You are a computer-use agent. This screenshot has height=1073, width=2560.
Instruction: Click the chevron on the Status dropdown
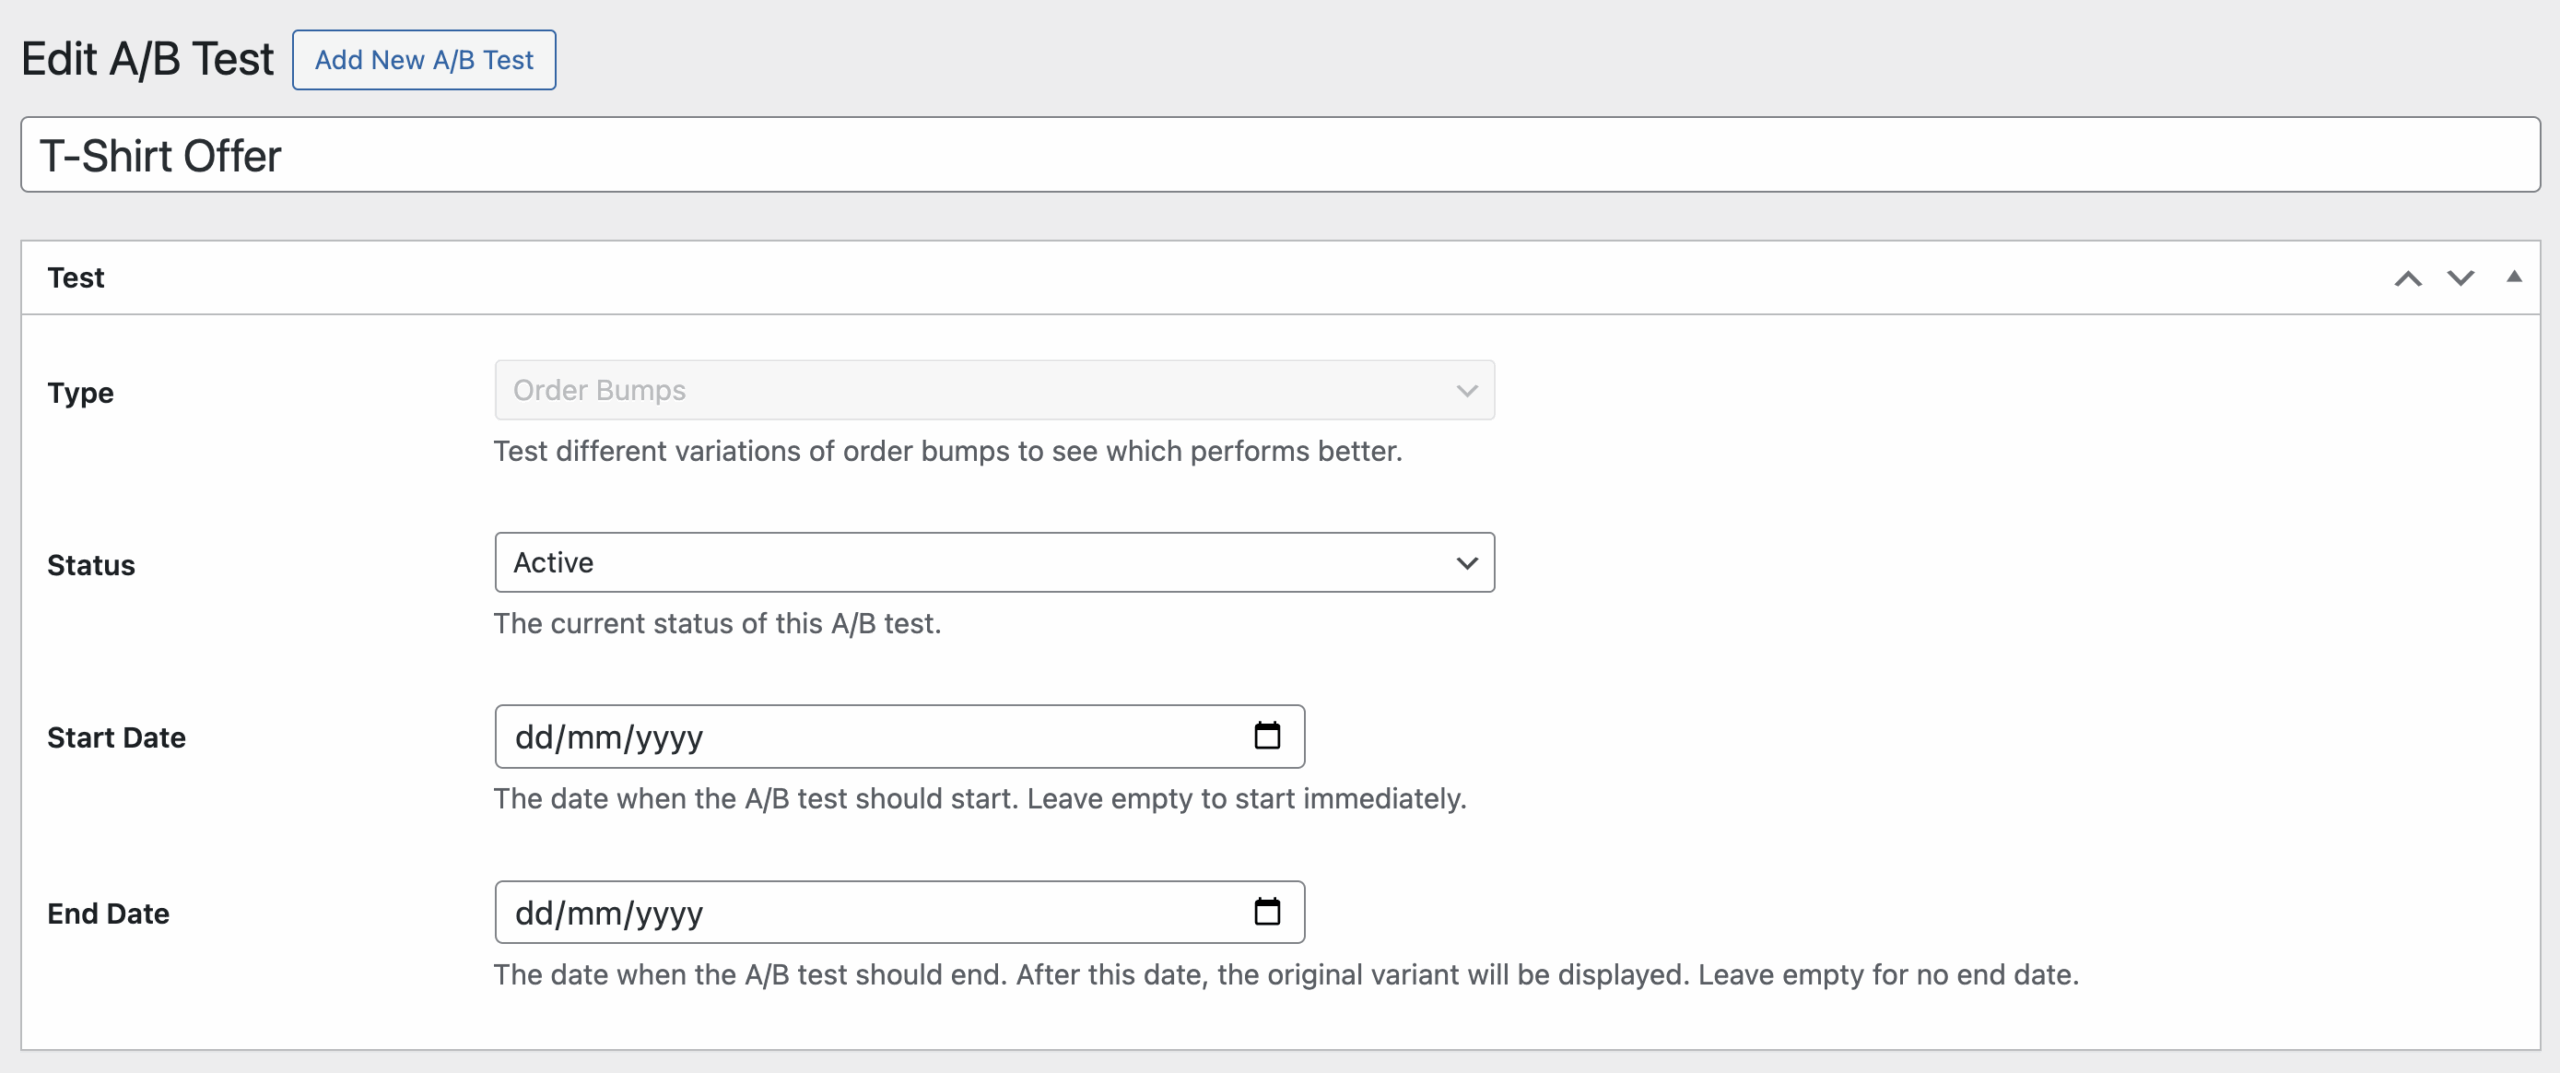click(x=1465, y=562)
